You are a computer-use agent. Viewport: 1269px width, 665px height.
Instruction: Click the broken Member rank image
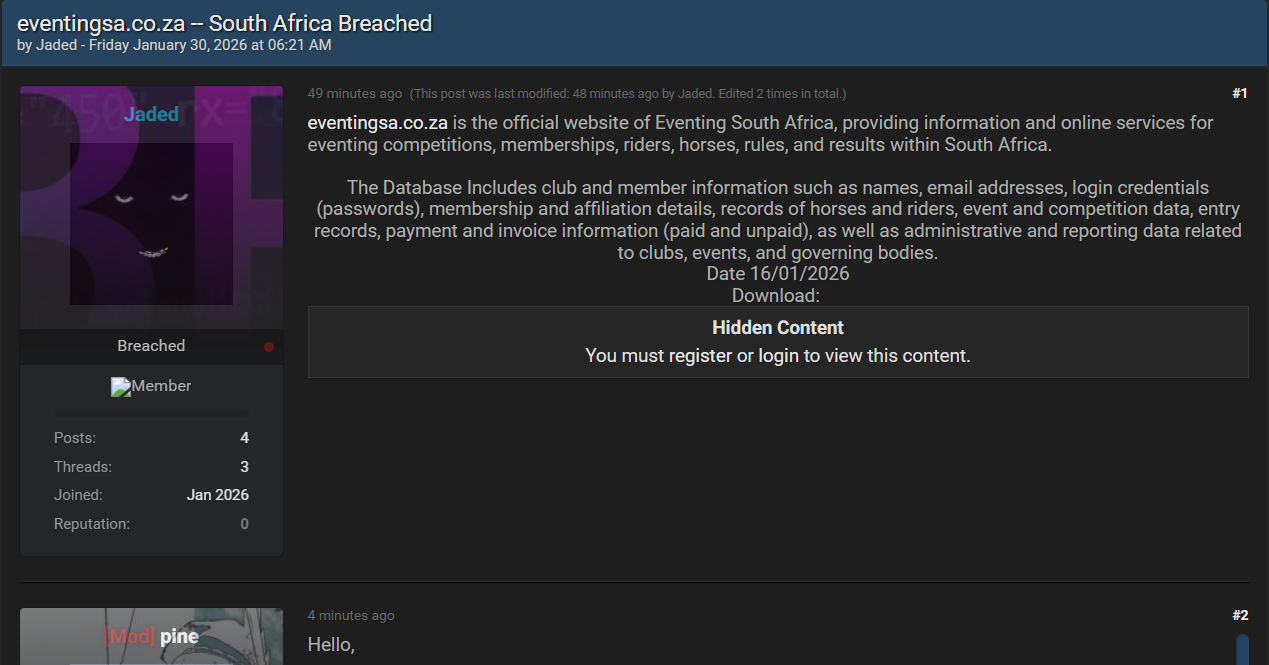[121, 387]
